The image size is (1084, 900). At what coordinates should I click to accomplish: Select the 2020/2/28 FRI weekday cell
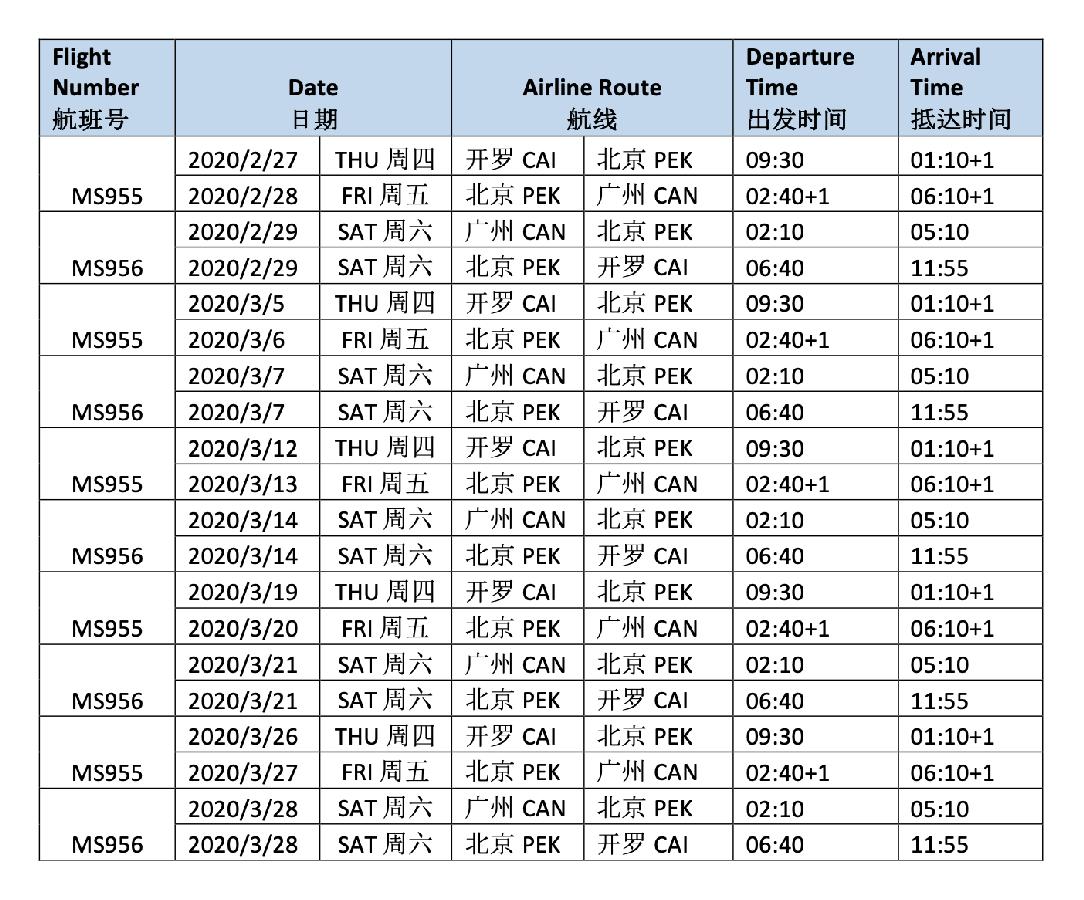(x=385, y=194)
